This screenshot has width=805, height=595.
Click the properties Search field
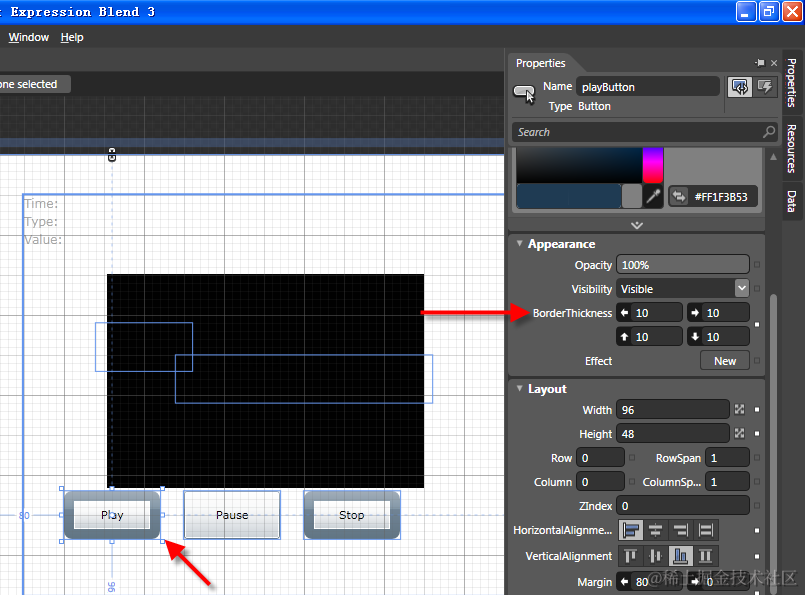point(644,132)
